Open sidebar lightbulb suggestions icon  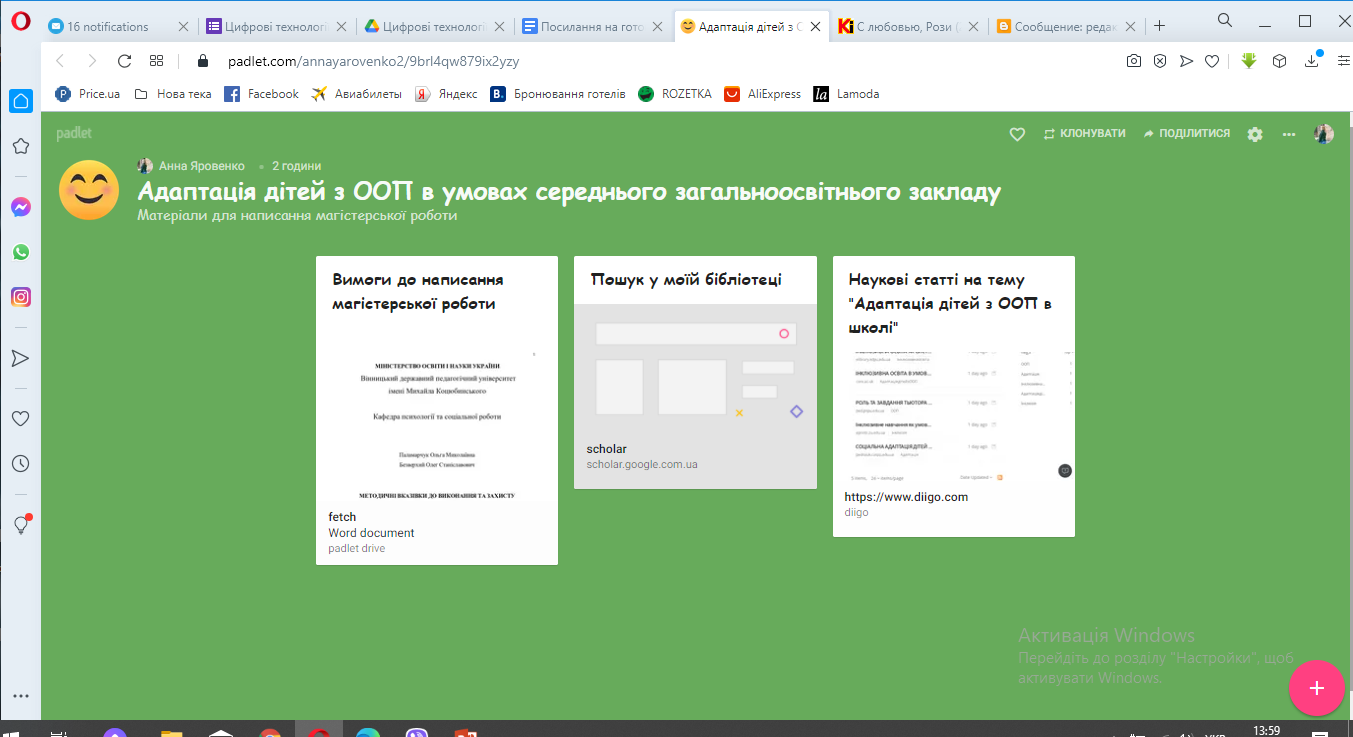point(20,525)
